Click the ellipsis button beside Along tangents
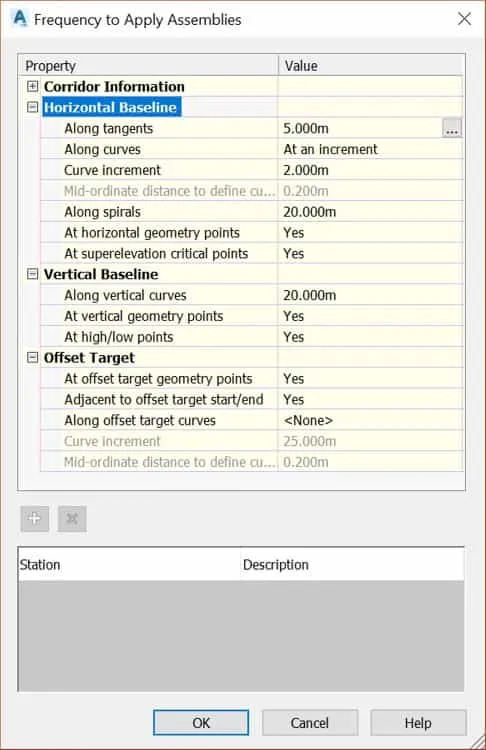Viewport: 486px width, 750px height. coord(452,128)
